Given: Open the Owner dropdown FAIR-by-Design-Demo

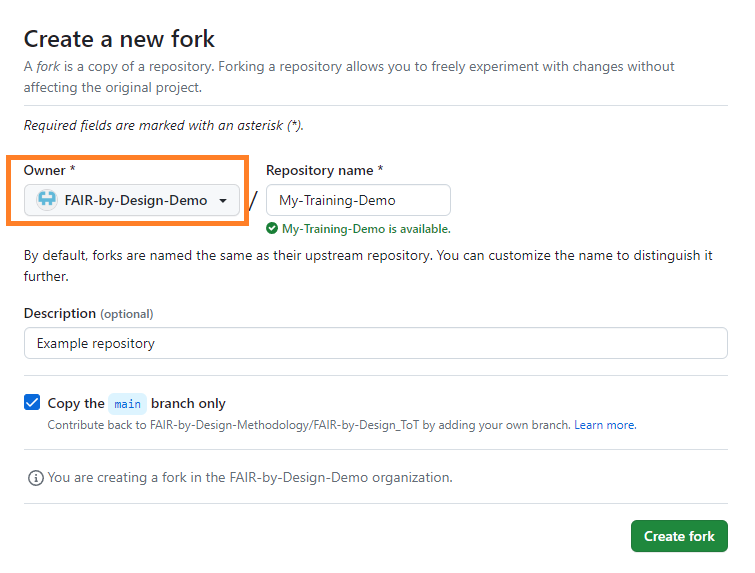Looking at the screenshot, I should tap(131, 200).
